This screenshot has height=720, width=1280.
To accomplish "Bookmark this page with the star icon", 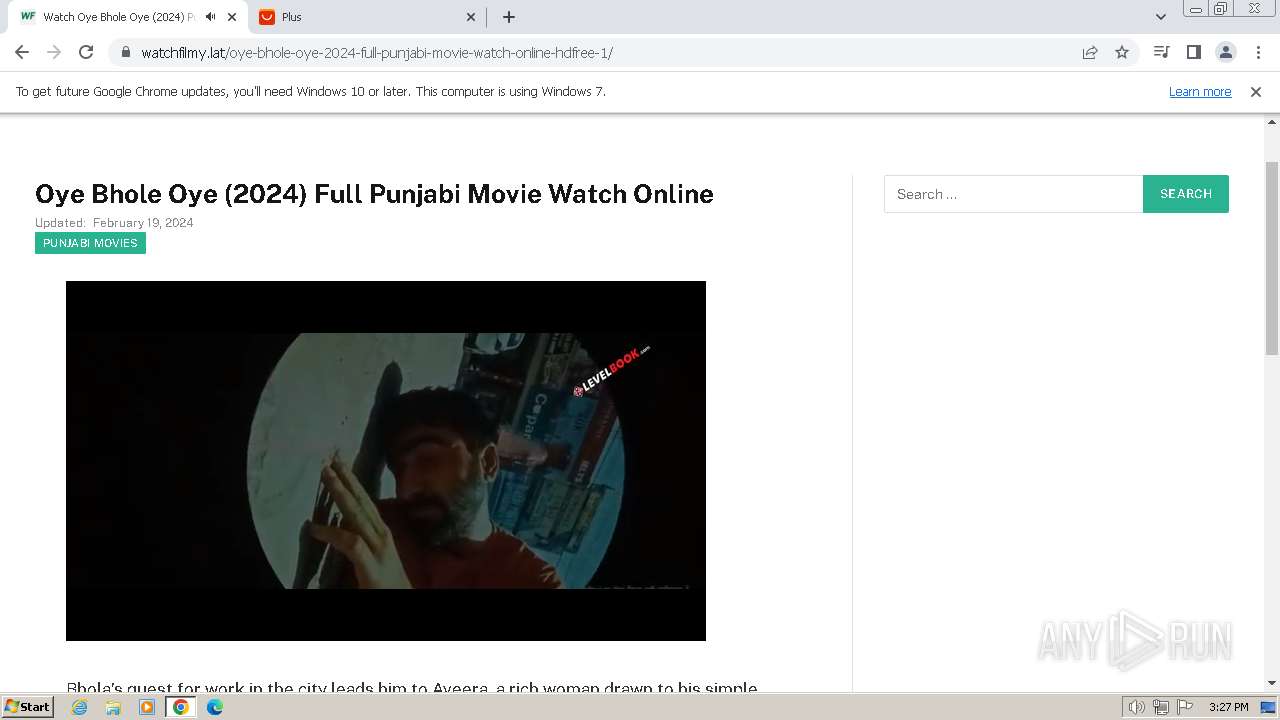I will pyautogui.click(x=1122, y=52).
